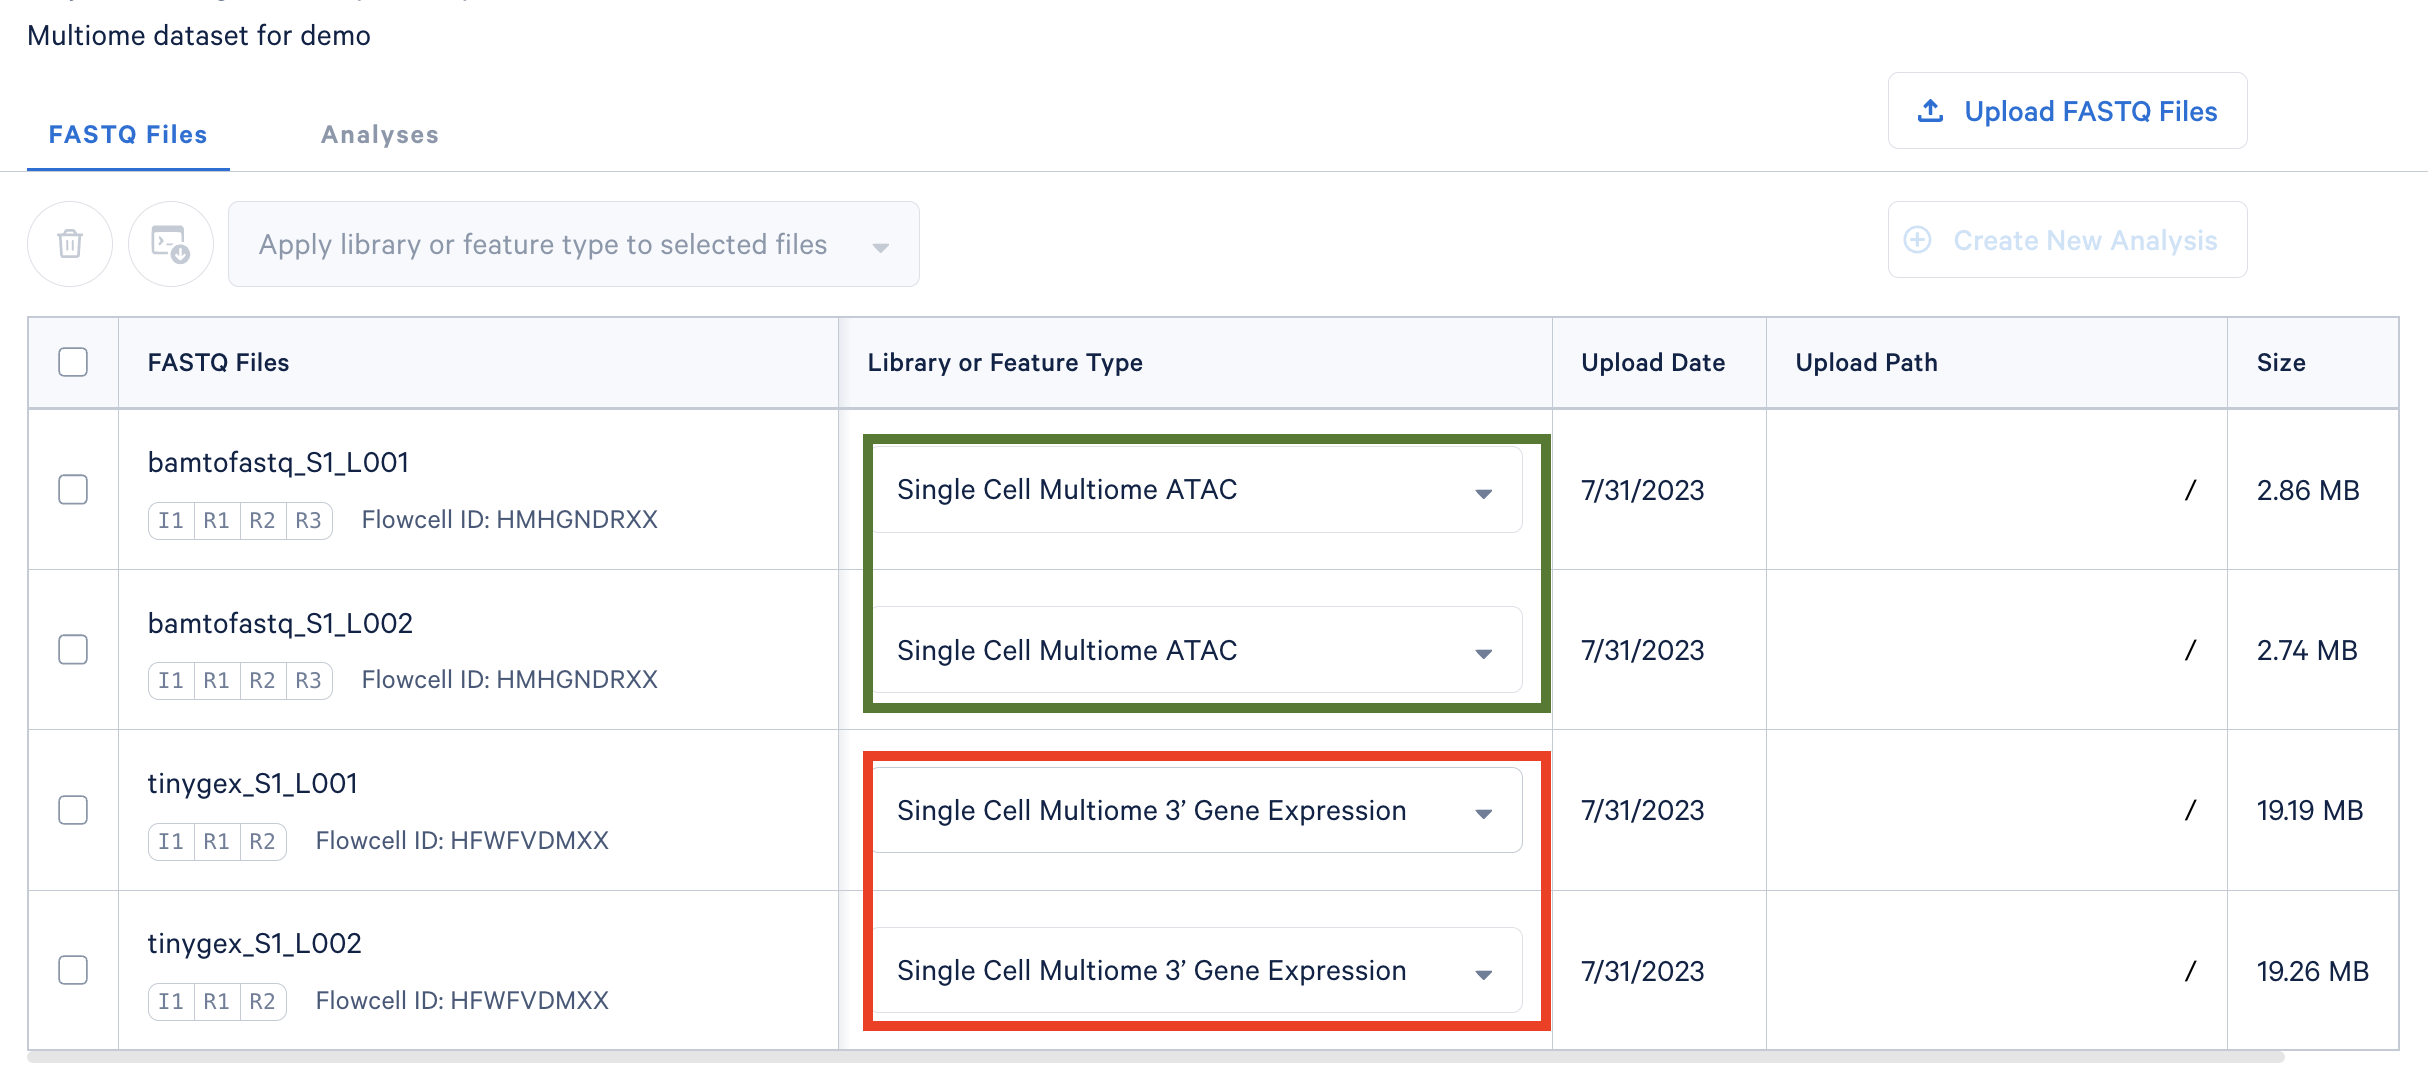This screenshot has height=1090, width=2428.
Task: Click the R2 tag under tinygex_S1_L001
Action: pos(262,841)
